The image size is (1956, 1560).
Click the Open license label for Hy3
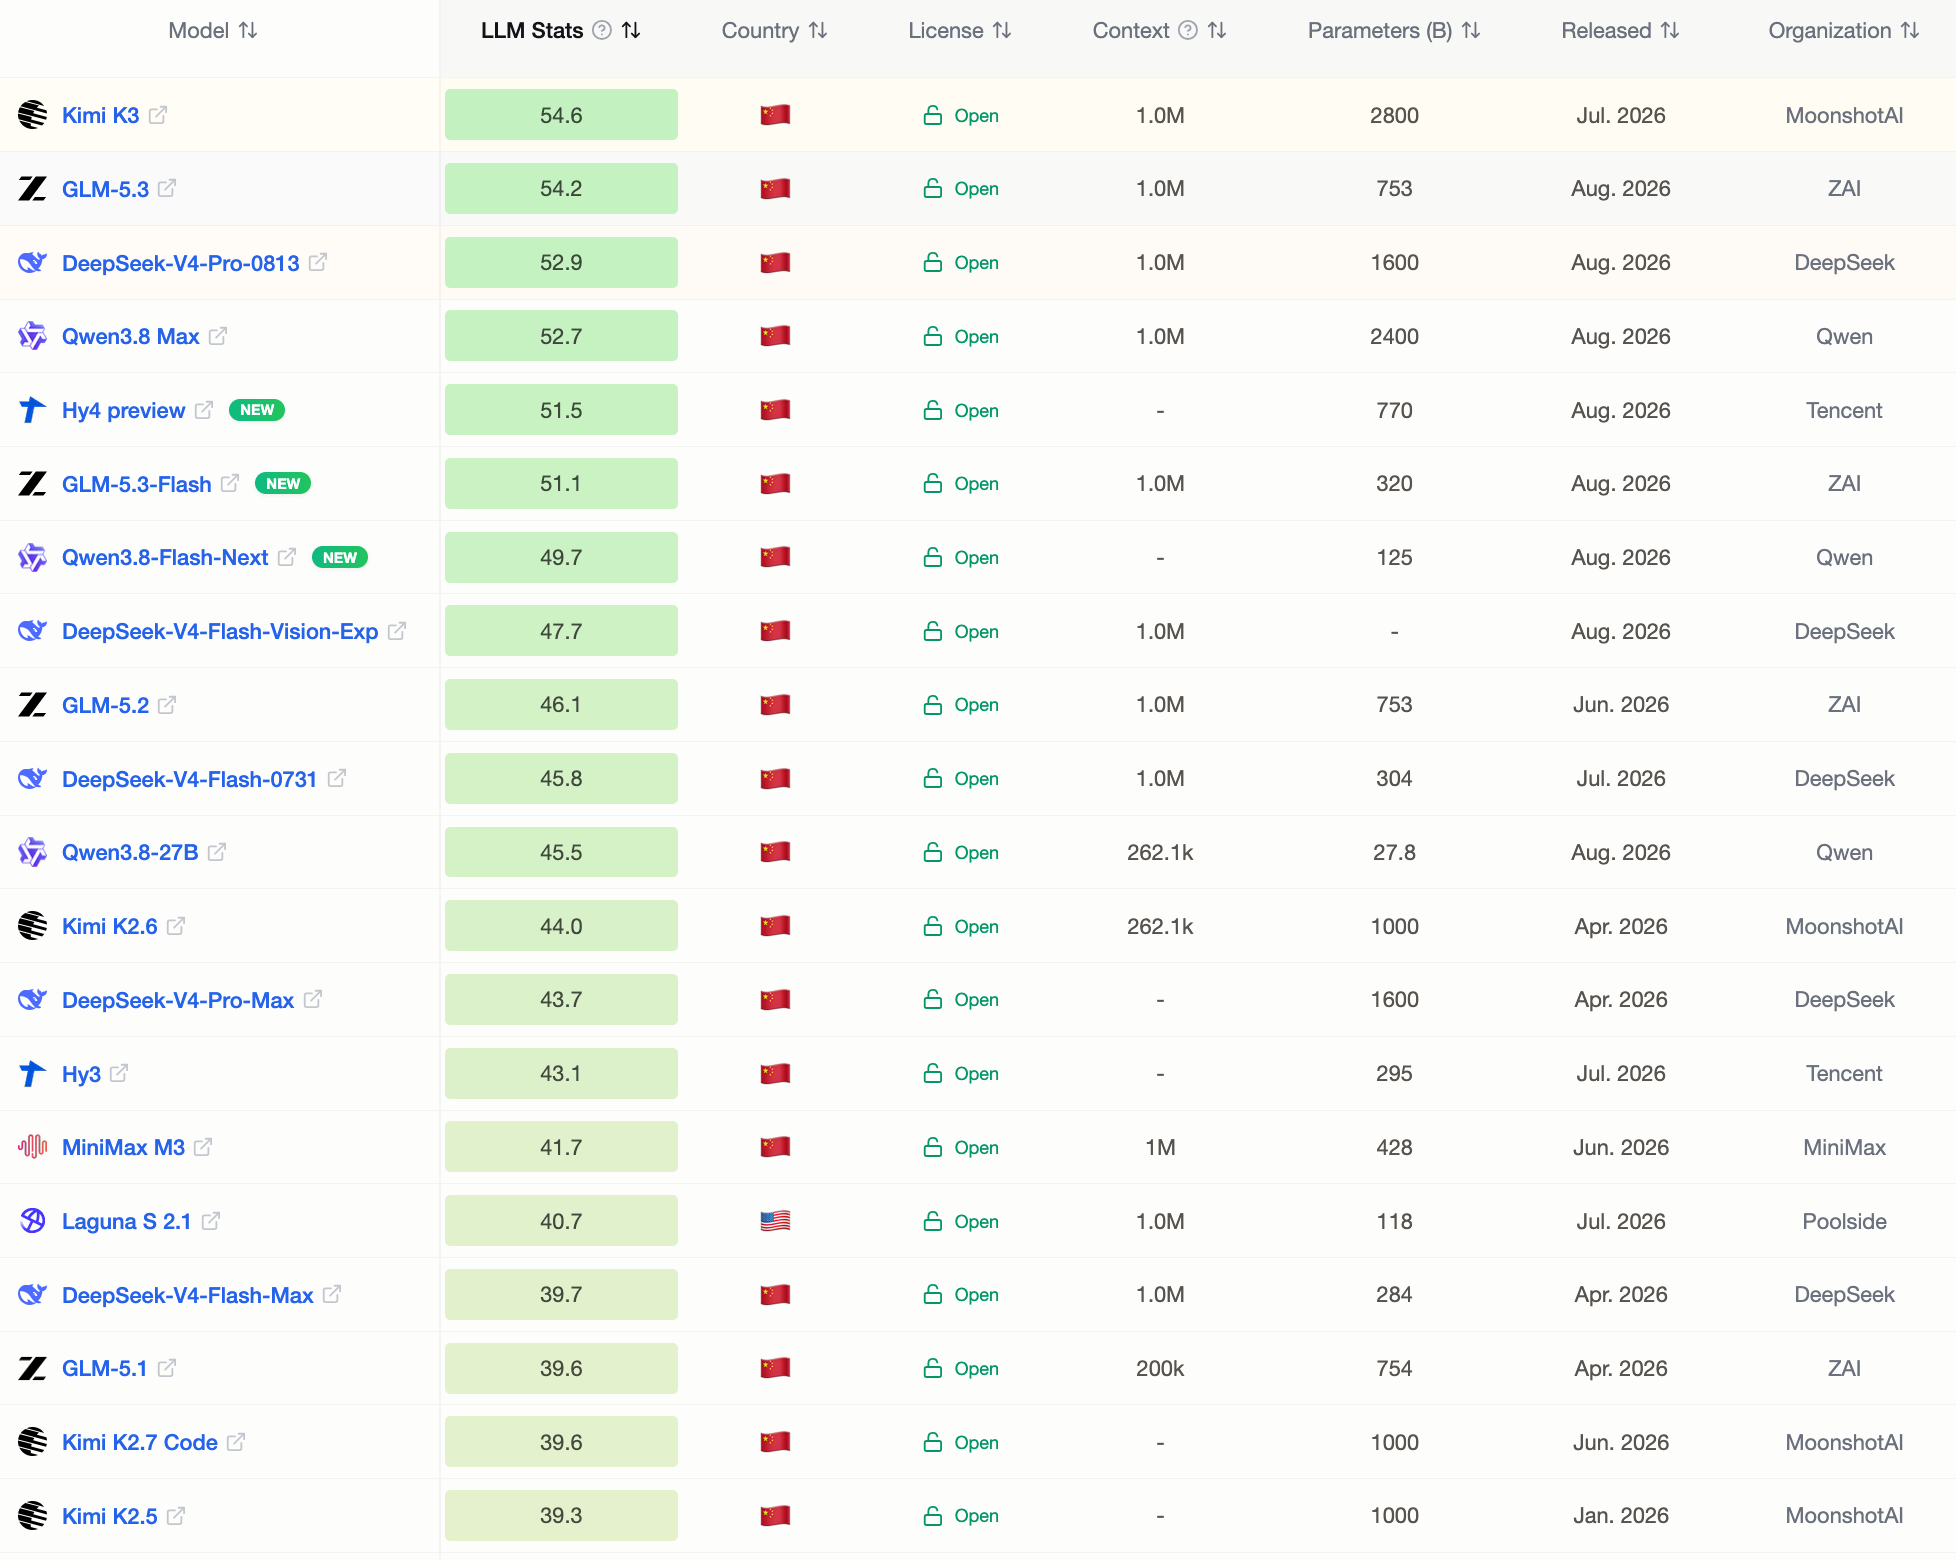pyautogui.click(x=976, y=1074)
